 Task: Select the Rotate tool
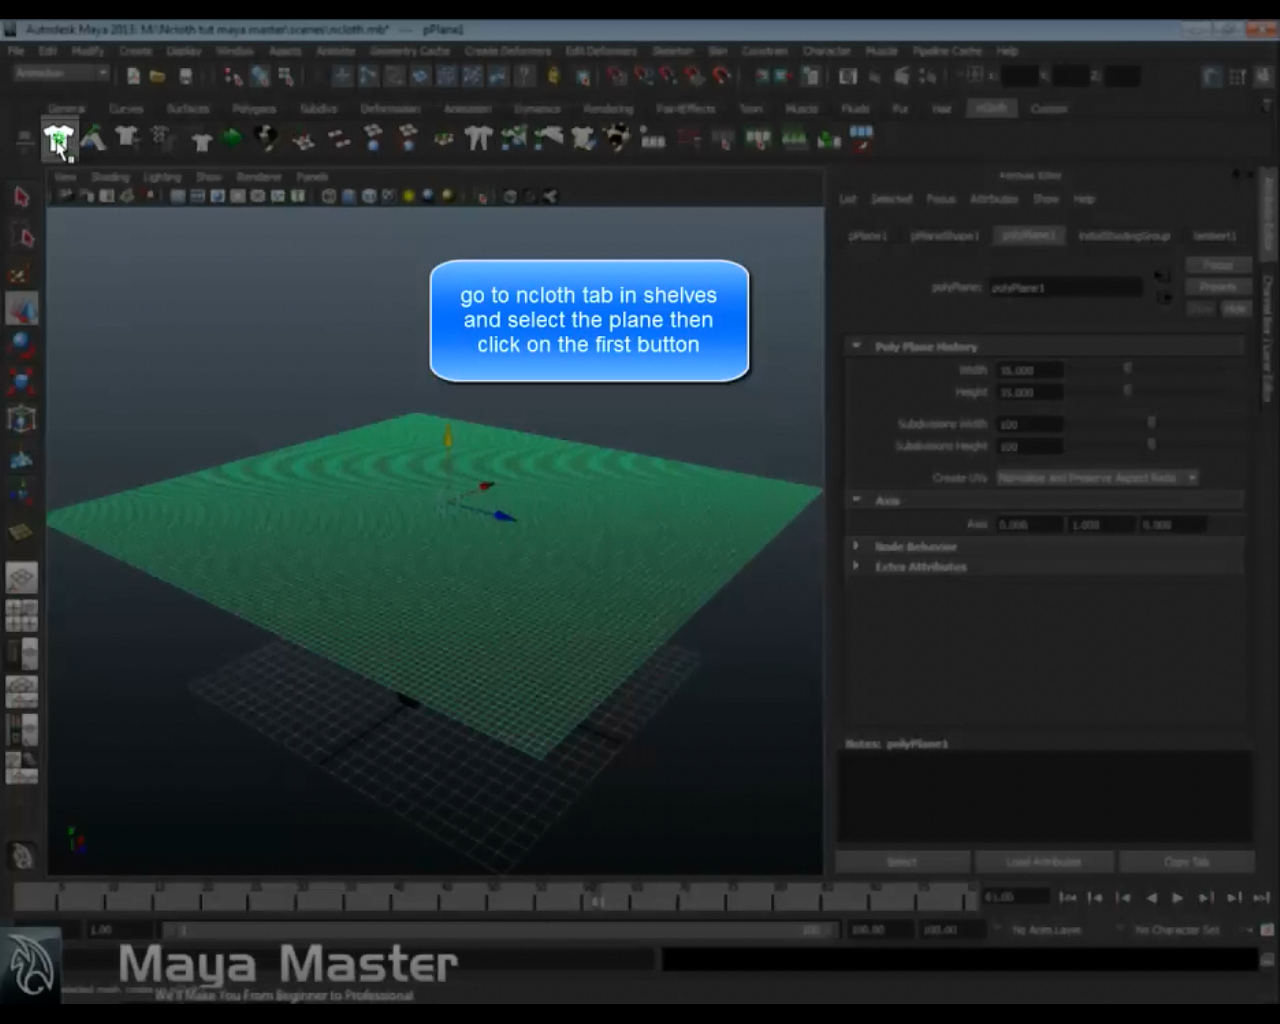[22, 344]
